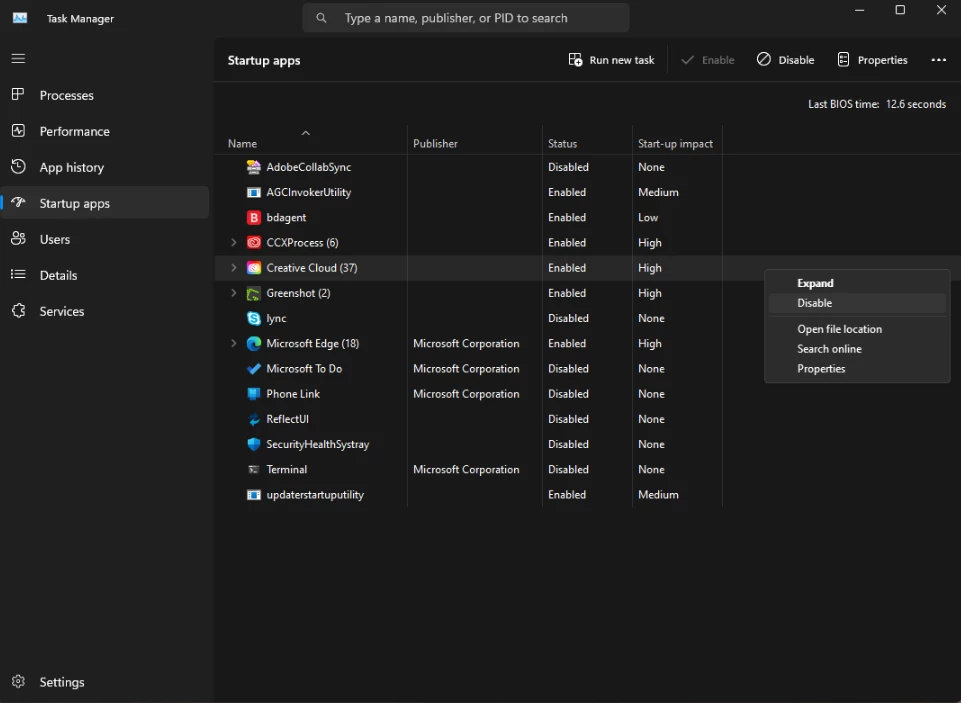Screen dimensions: 961x703
Task: Open the Users page
Action: pos(105,239)
